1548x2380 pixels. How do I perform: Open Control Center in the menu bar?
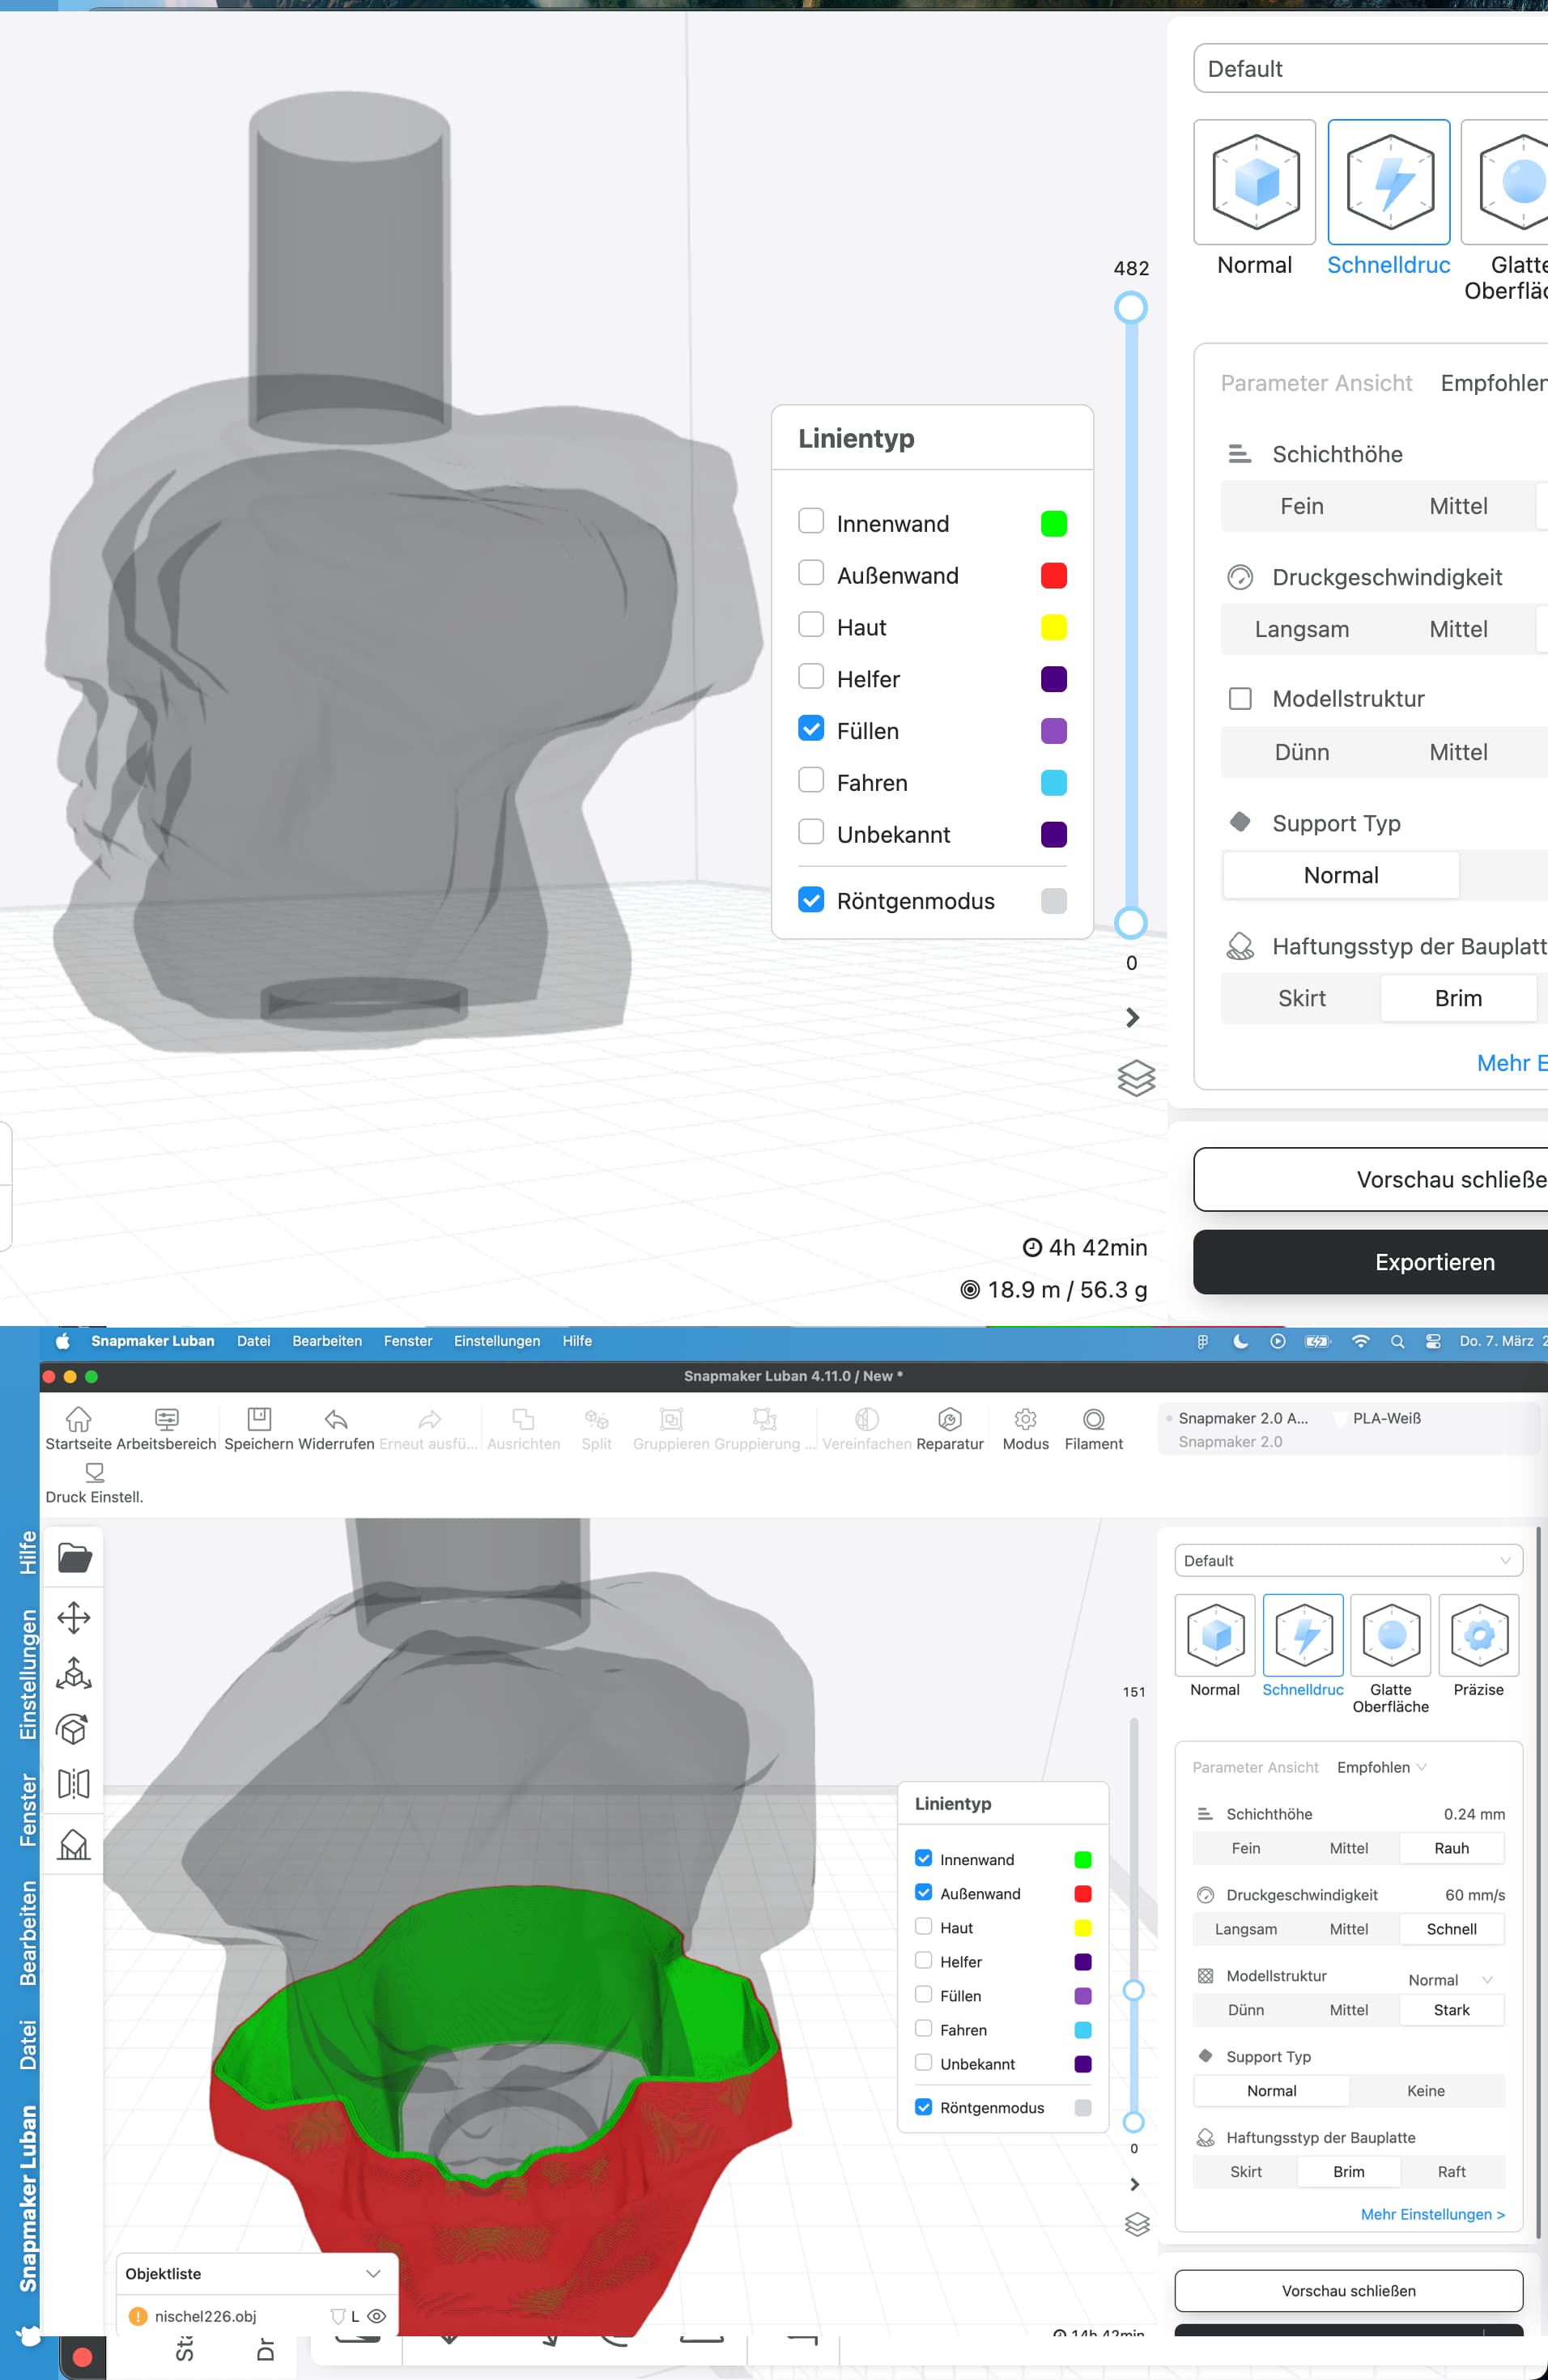pos(1433,1341)
